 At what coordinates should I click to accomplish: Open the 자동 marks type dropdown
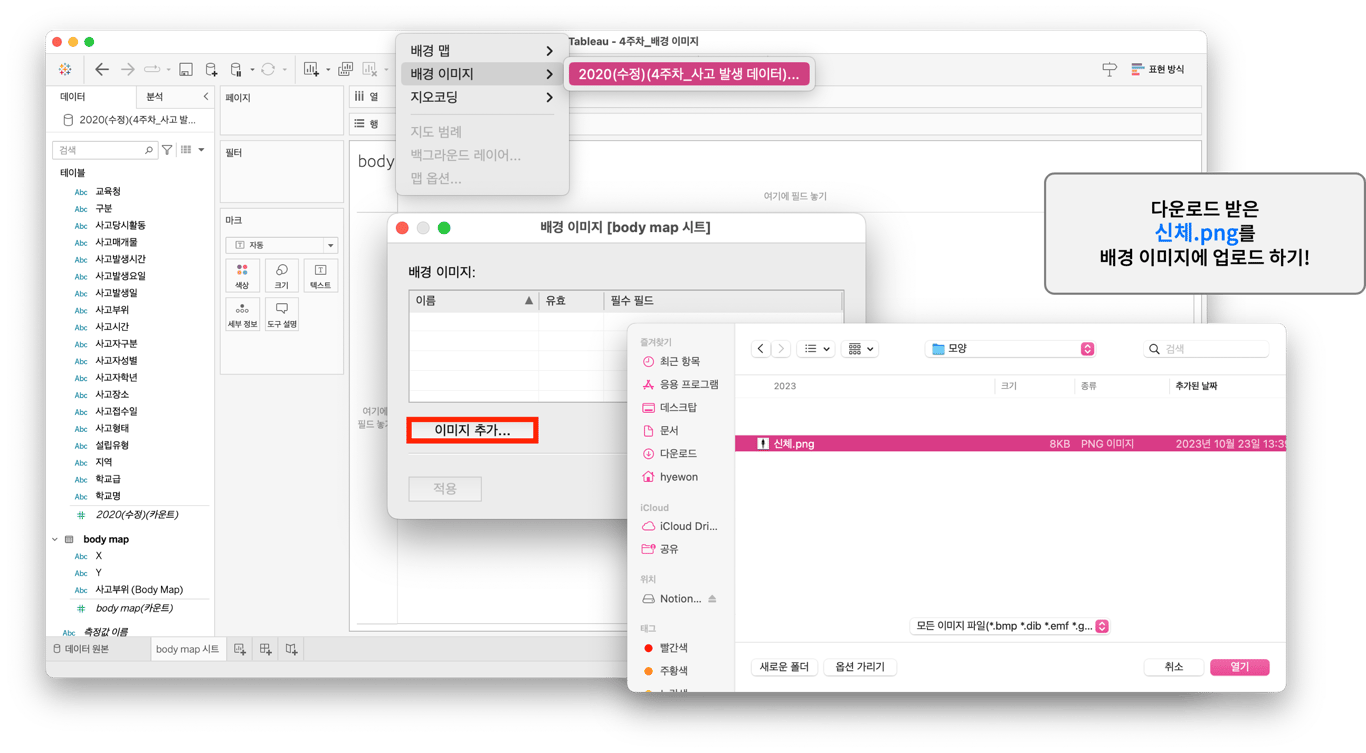281,244
